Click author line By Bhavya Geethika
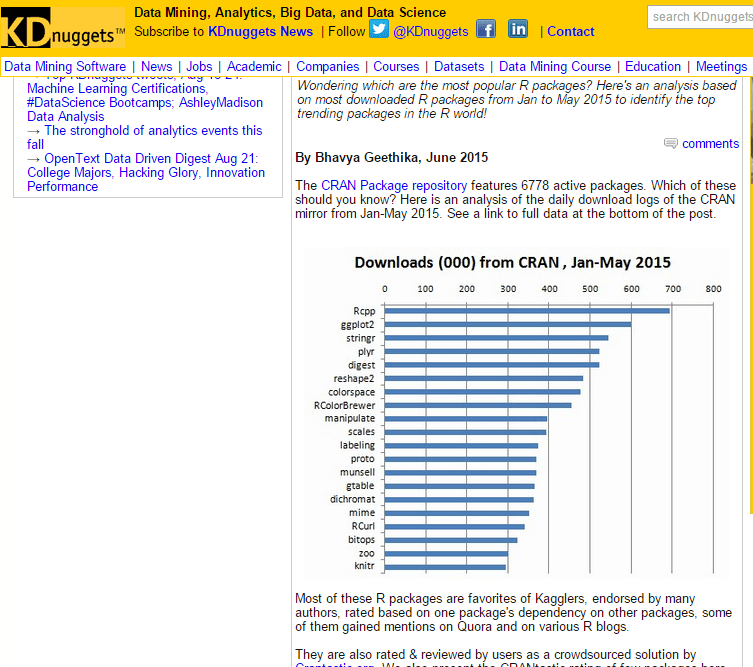 (391, 158)
